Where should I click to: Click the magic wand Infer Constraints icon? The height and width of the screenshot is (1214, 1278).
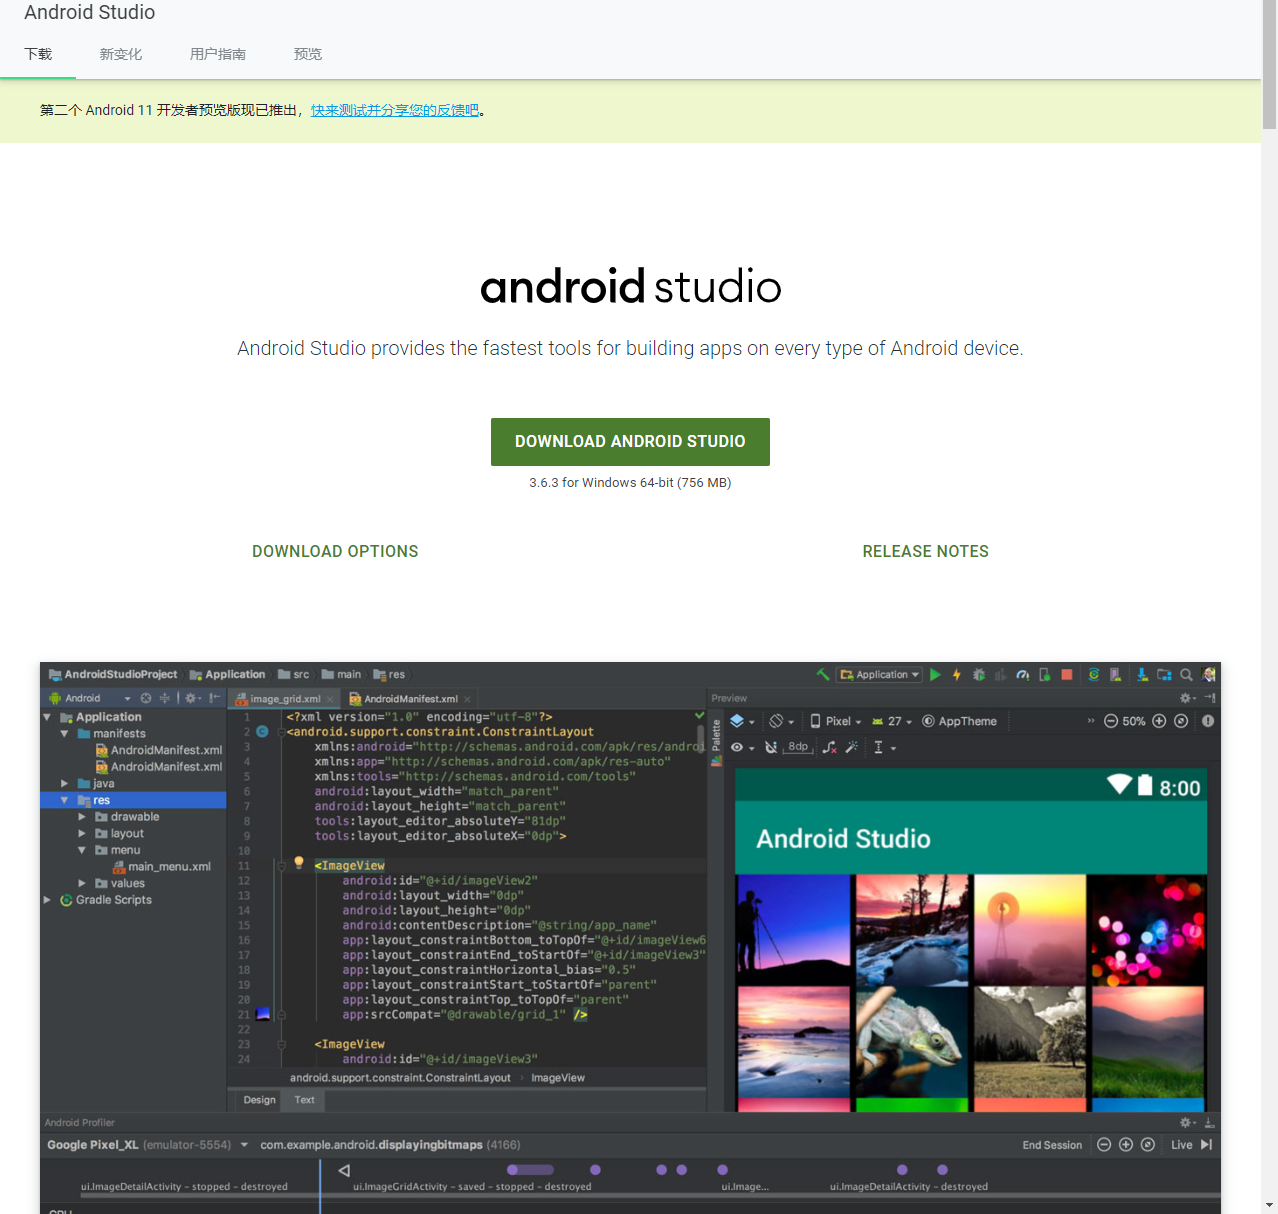852,747
